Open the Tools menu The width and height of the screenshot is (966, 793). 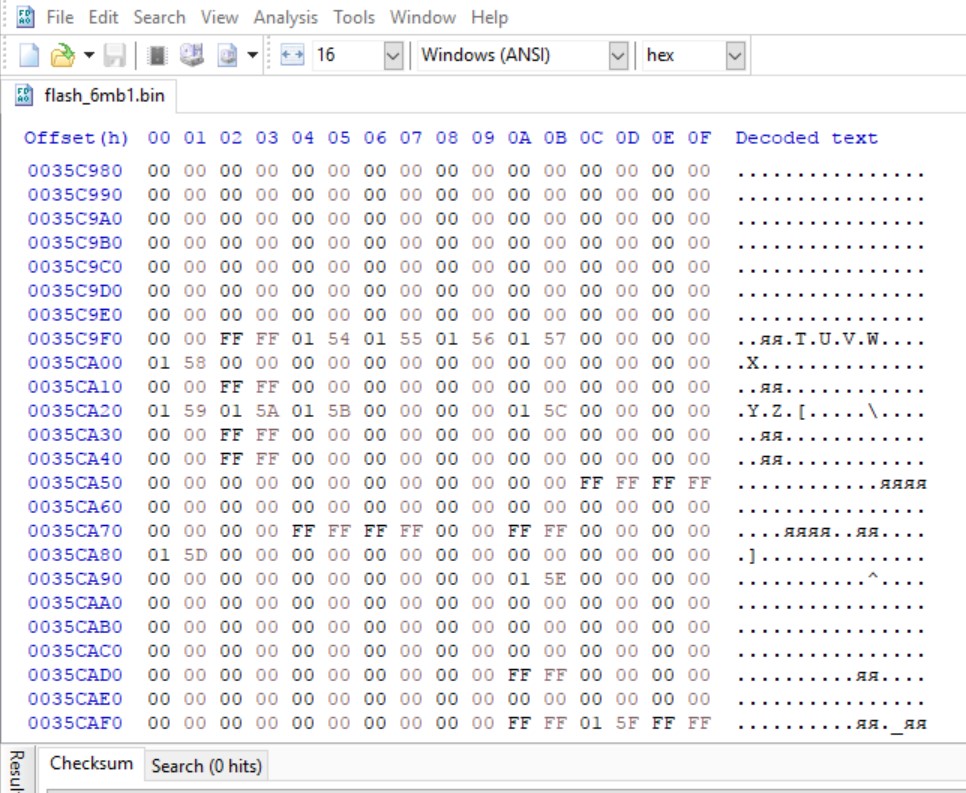(354, 17)
